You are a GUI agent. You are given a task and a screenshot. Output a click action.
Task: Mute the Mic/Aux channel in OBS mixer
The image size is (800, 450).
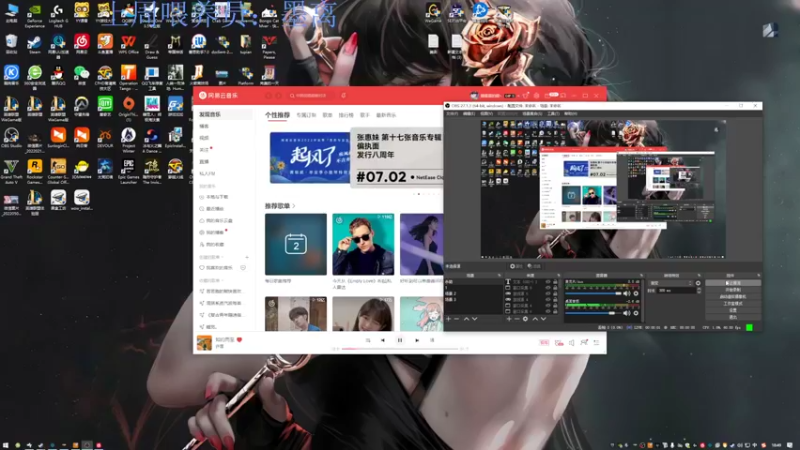click(x=627, y=293)
